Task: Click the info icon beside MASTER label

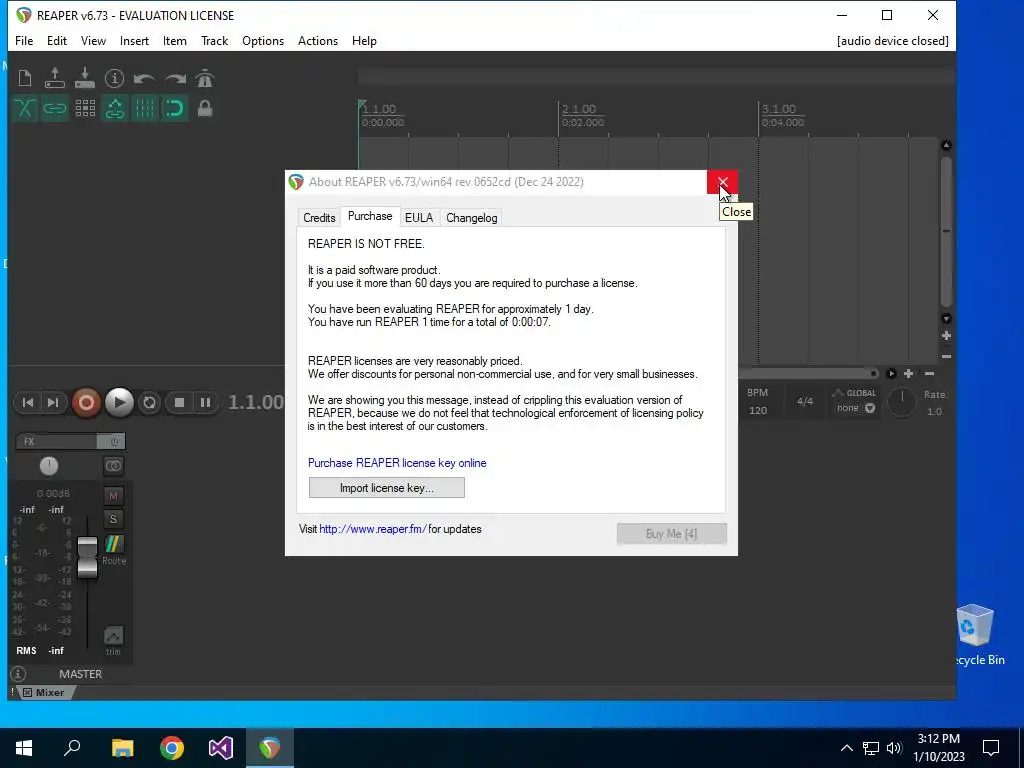Action: point(18,673)
